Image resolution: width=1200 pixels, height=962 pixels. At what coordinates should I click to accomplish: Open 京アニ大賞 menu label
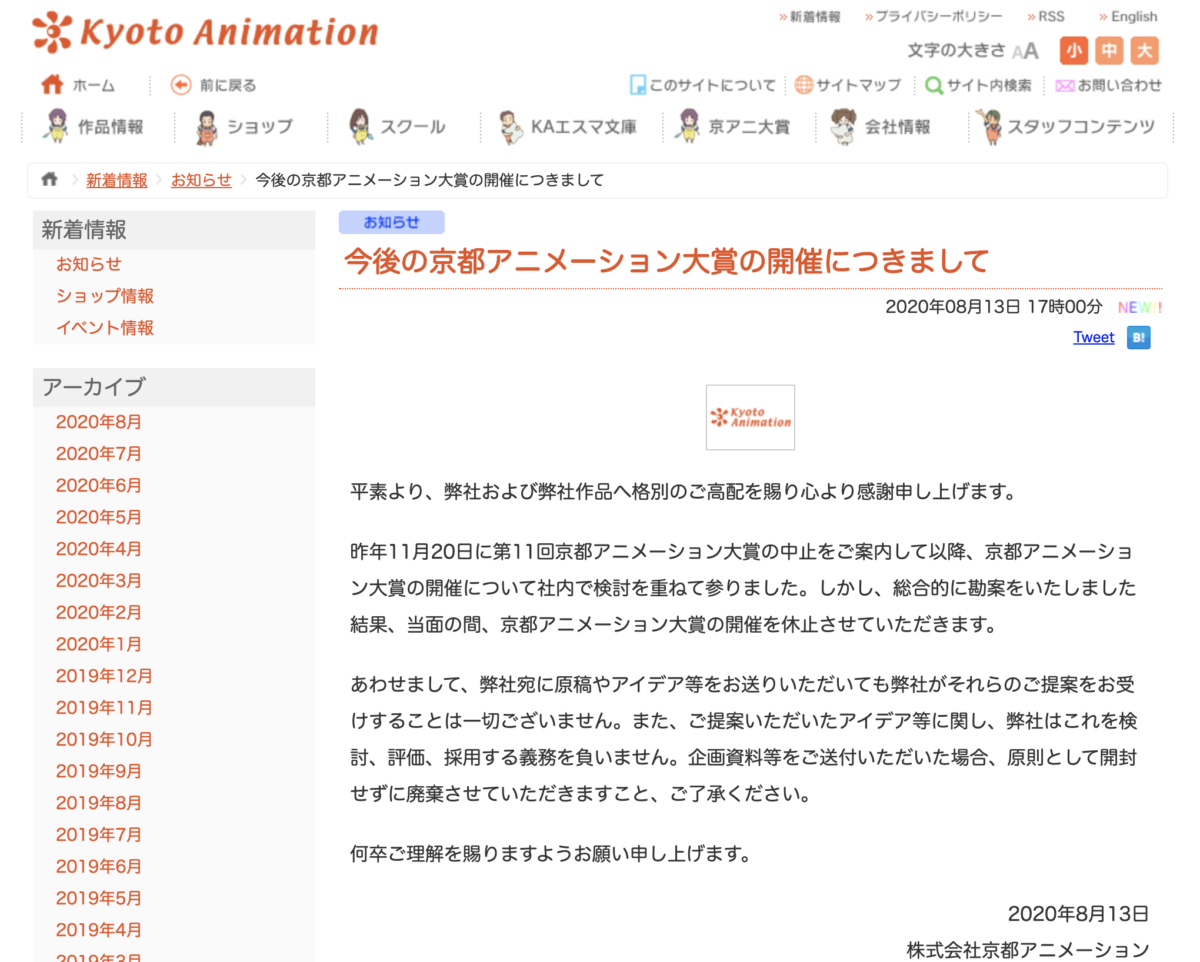(749, 127)
